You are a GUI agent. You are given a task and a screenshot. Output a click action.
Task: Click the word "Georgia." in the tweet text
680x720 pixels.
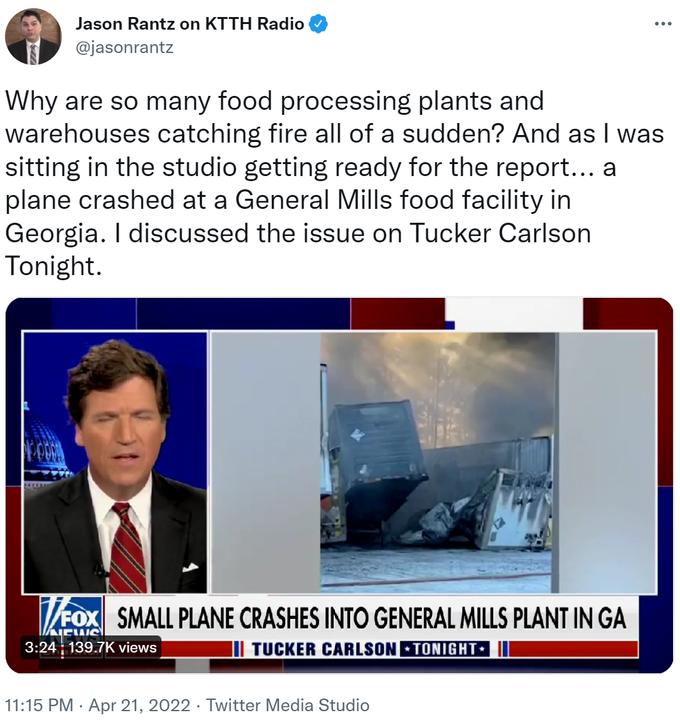pos(51,233)
